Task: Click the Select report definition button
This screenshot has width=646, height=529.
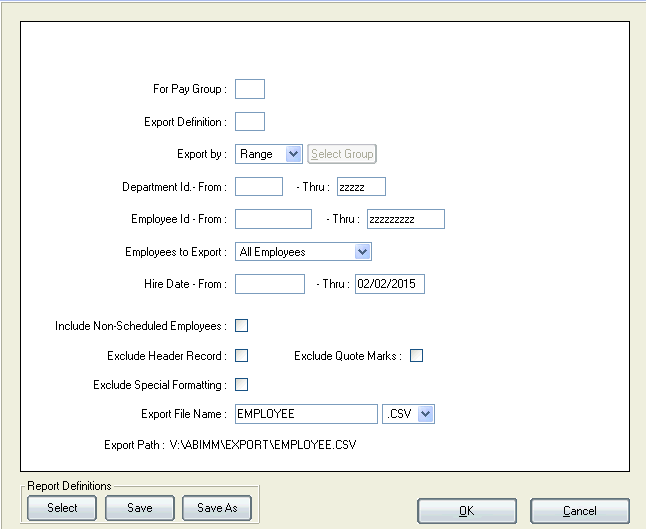Action: tap(62, 508)
